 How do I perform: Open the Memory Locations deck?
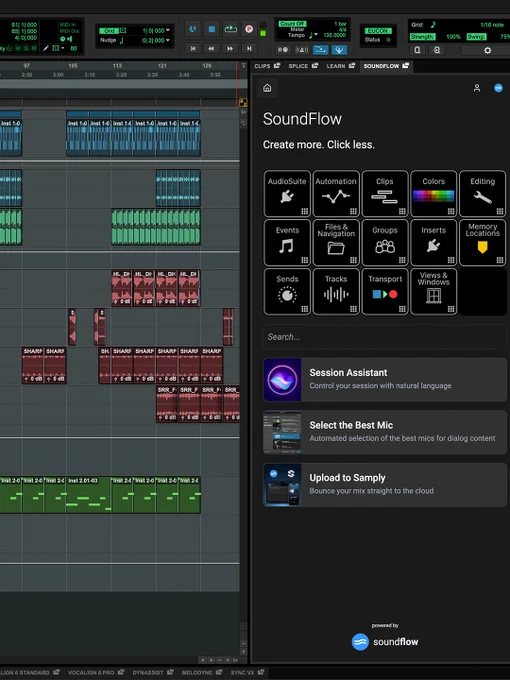[x=482, y=242]
